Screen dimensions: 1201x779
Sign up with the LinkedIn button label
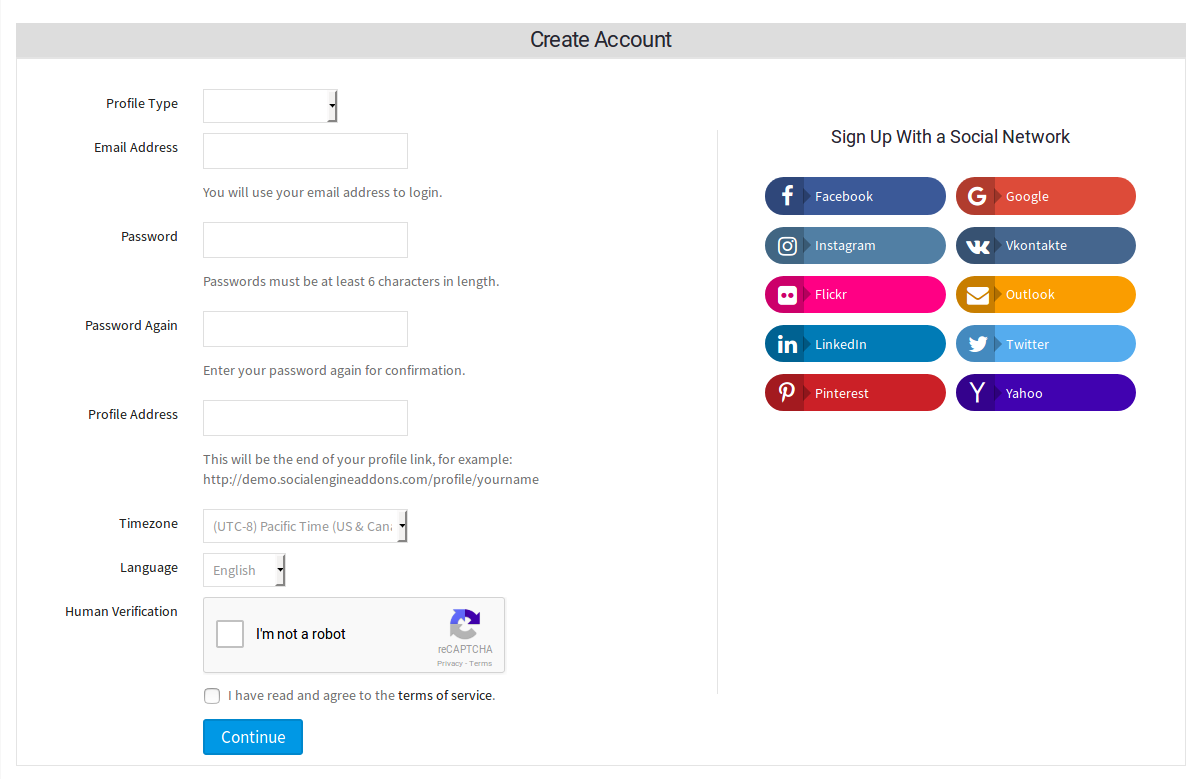click(x=841, y=344)
